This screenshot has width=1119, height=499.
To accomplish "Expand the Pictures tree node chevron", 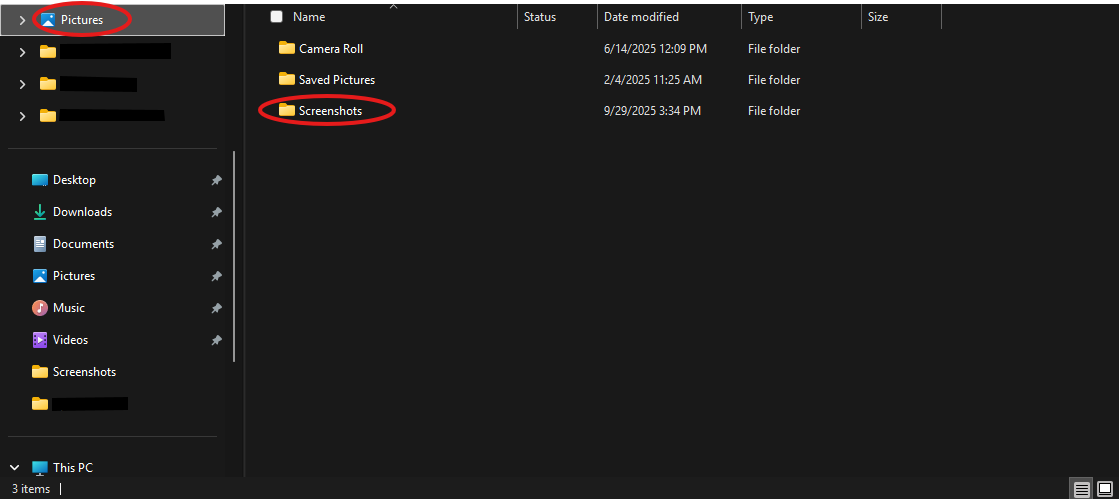I will click(22, 20).
